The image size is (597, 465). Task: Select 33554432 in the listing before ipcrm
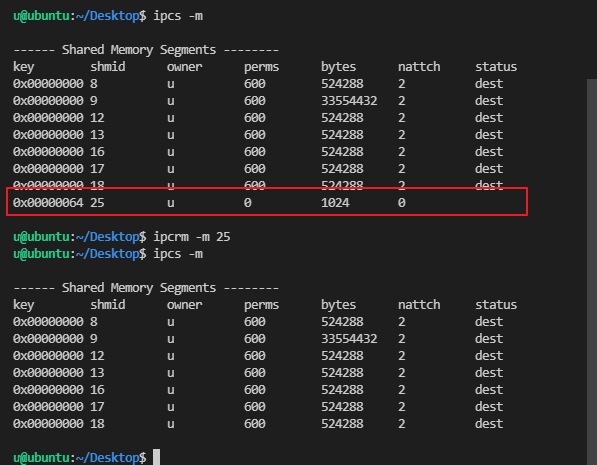[349, 101]
